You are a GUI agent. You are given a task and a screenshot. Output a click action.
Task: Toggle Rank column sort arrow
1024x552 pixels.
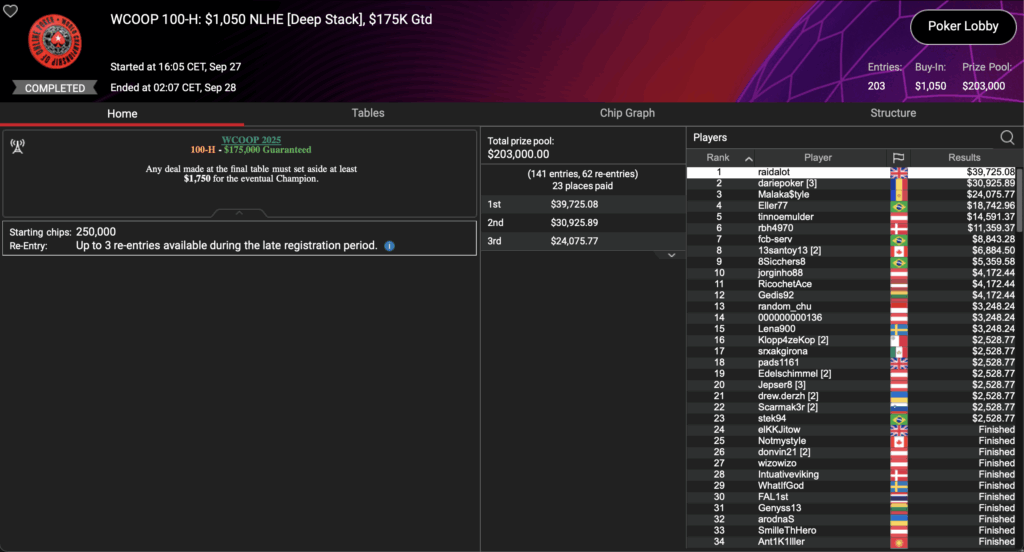click(749, 159)
